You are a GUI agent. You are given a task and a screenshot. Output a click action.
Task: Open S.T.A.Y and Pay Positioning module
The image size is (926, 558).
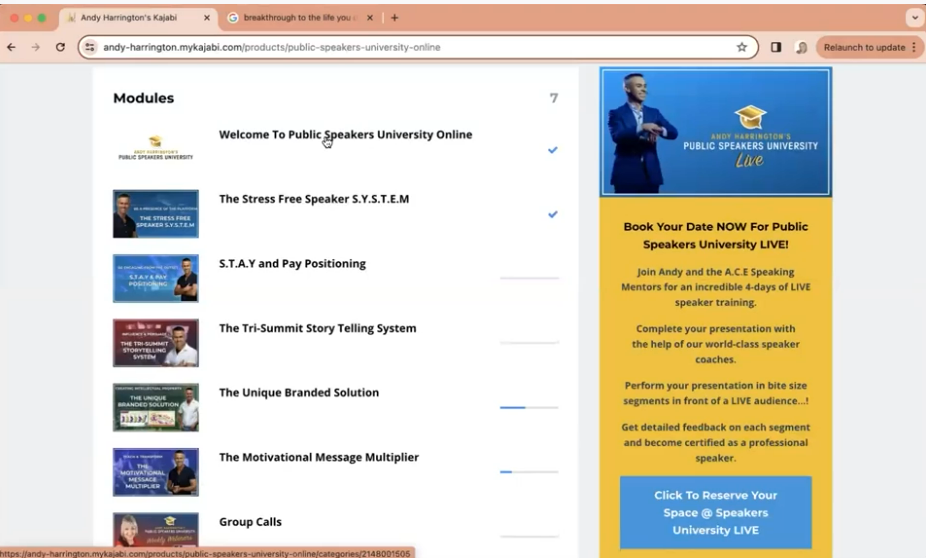click(x=292, y=264)
